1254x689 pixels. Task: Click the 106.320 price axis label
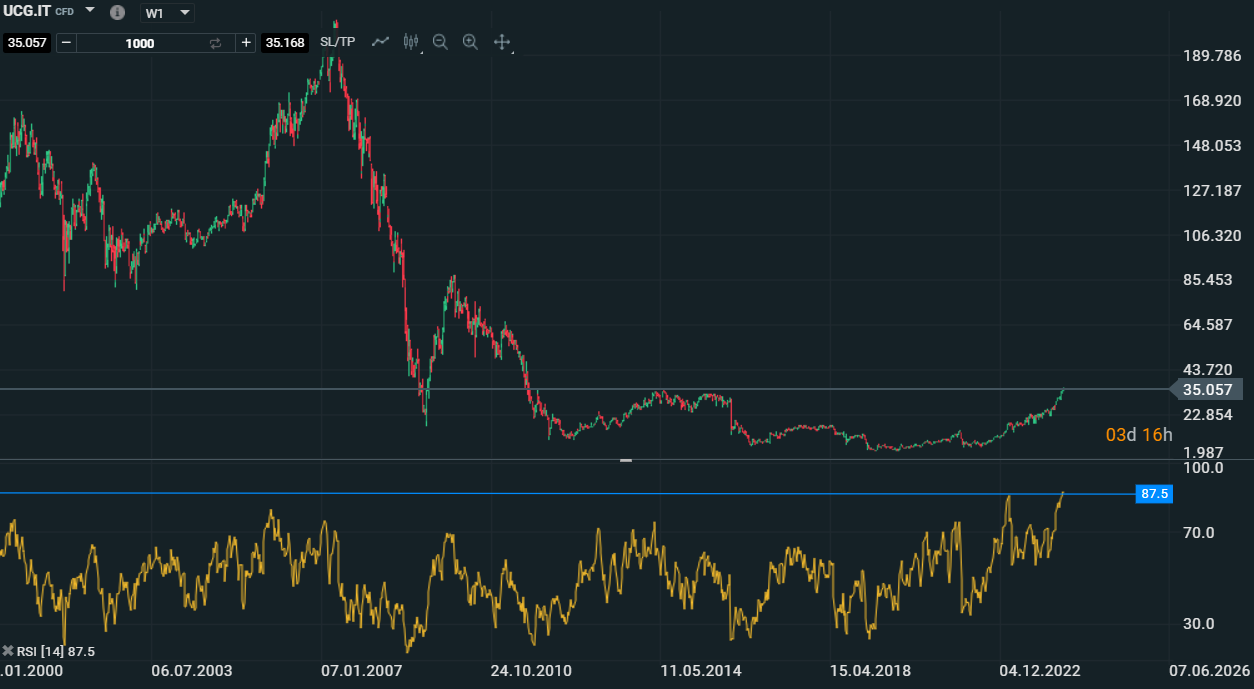pyautogui.click(x=1212, y=236)
